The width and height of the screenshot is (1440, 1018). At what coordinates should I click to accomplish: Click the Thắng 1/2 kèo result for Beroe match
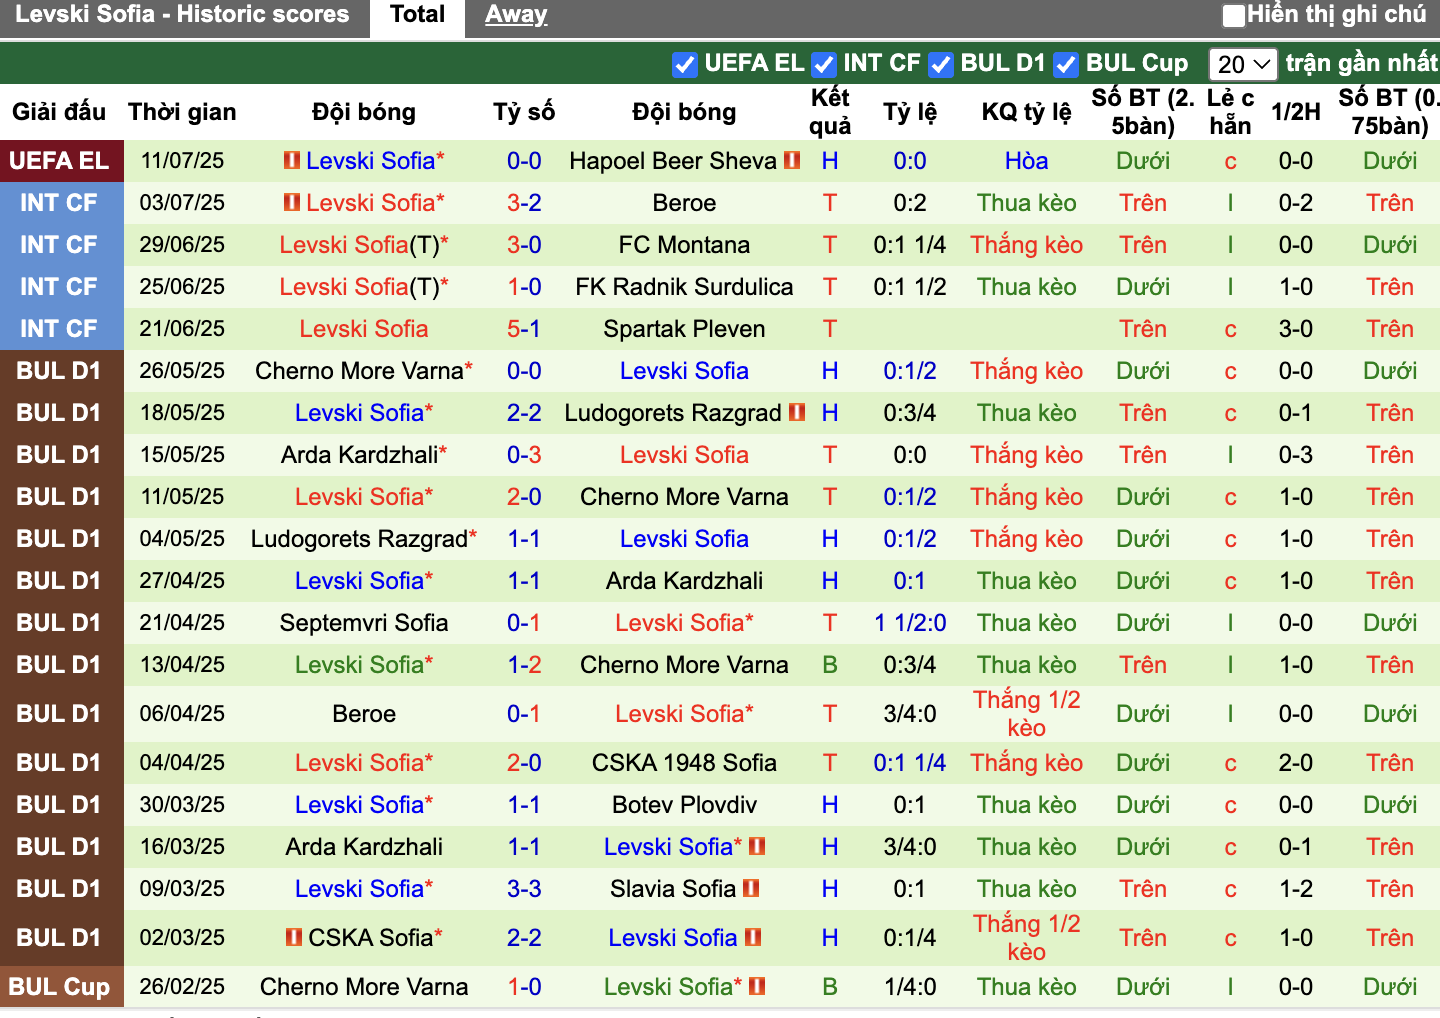pos(1027,714)
